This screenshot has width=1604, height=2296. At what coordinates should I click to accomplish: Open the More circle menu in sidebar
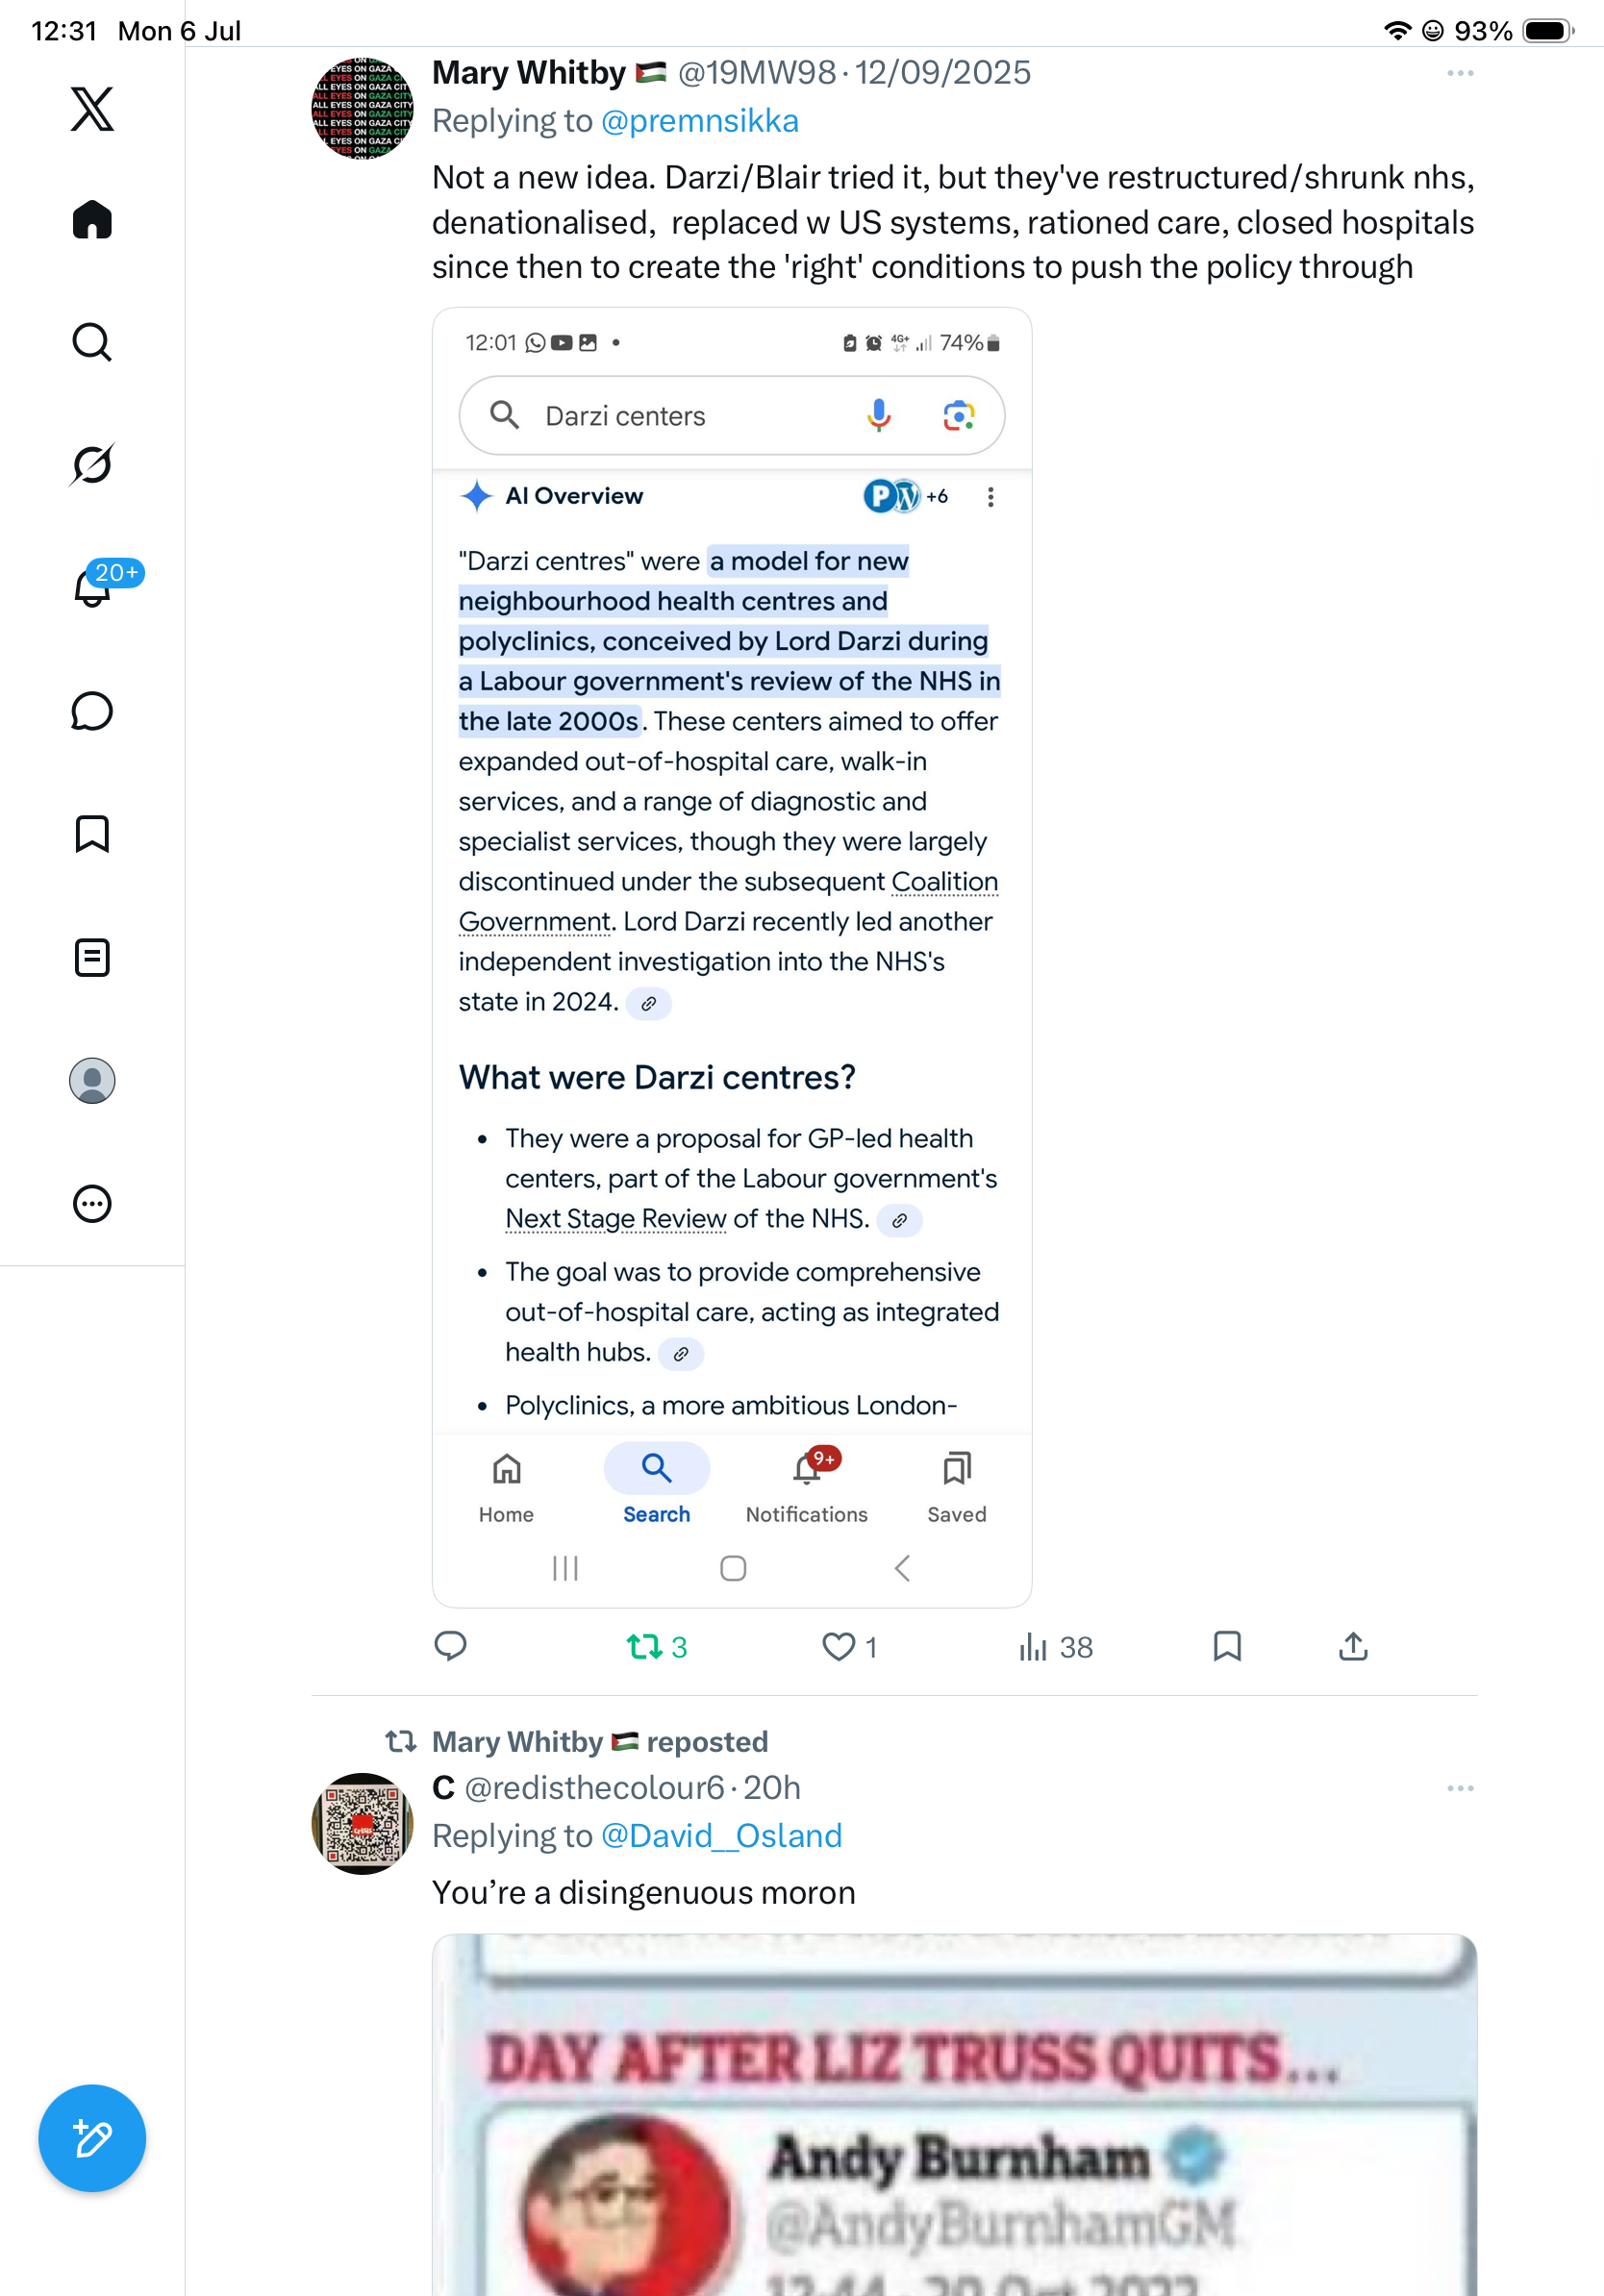[92, 1204]
